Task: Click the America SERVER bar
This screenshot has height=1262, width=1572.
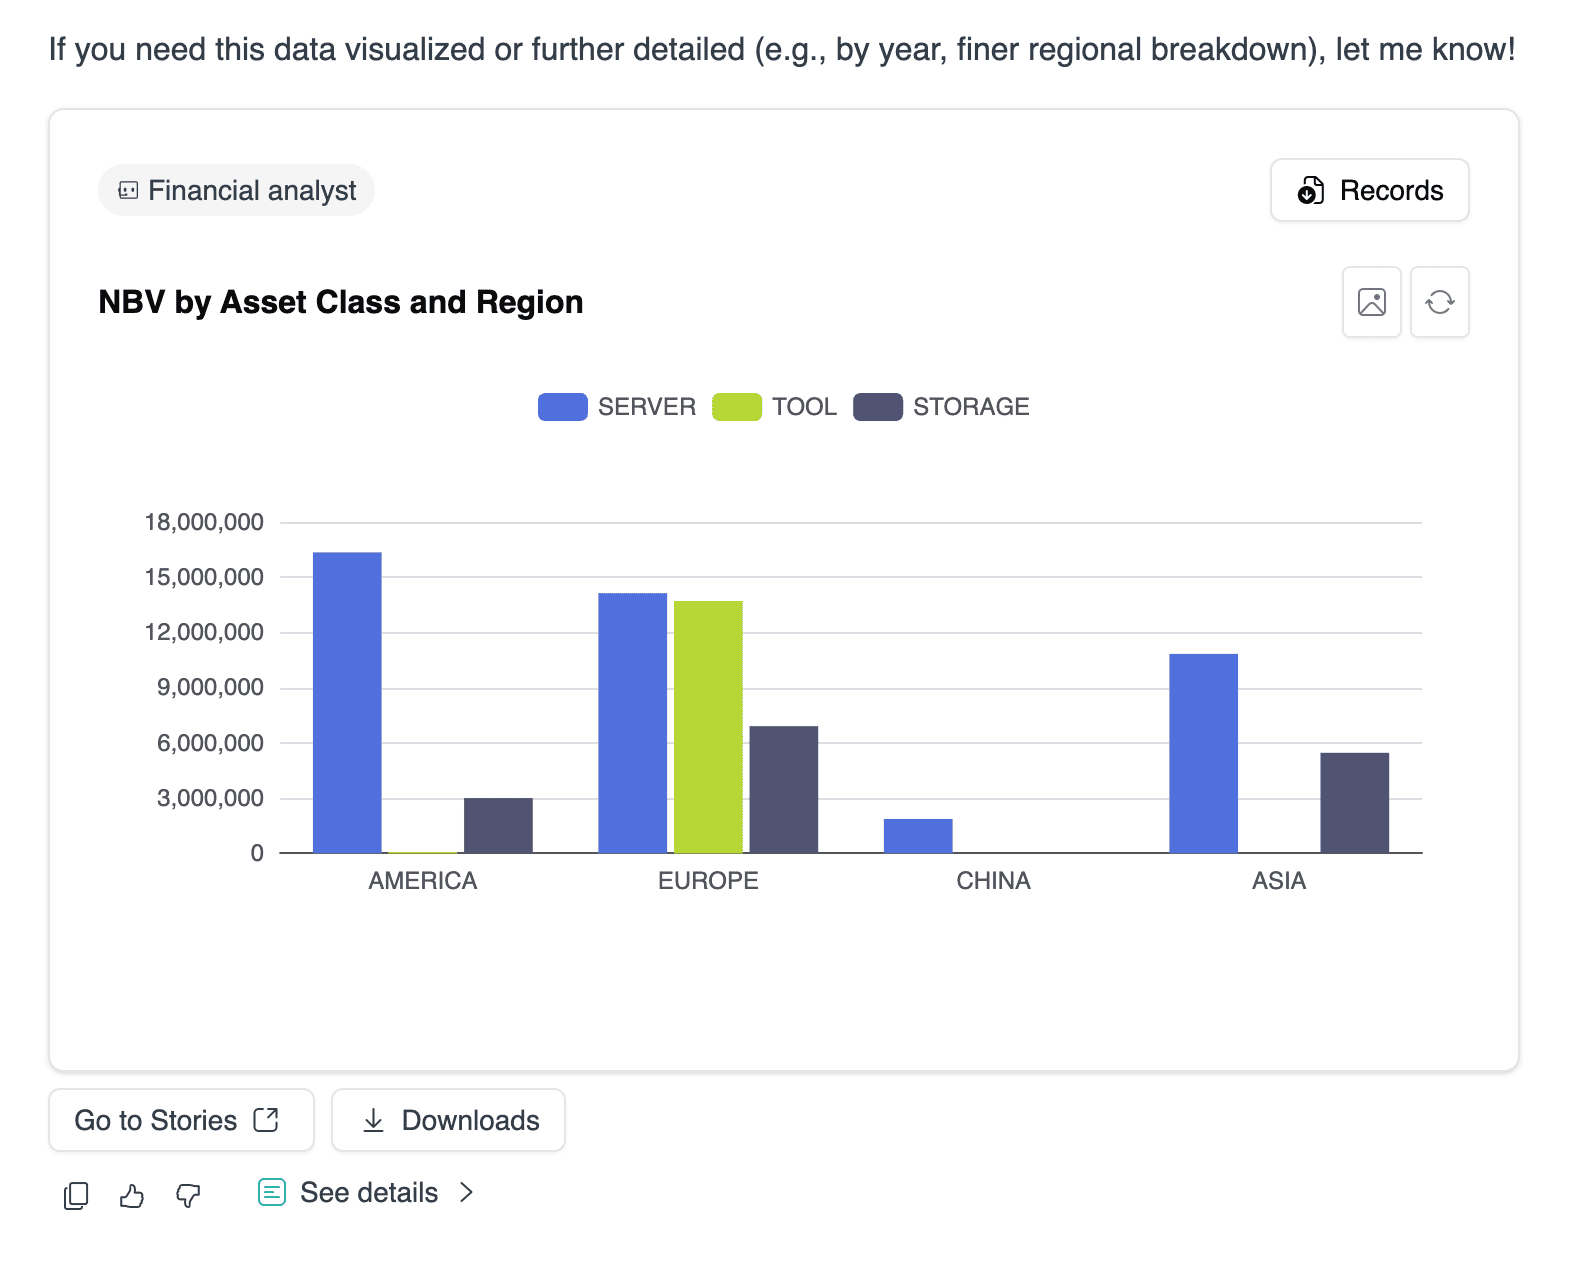Action: (x=347, y=702)
